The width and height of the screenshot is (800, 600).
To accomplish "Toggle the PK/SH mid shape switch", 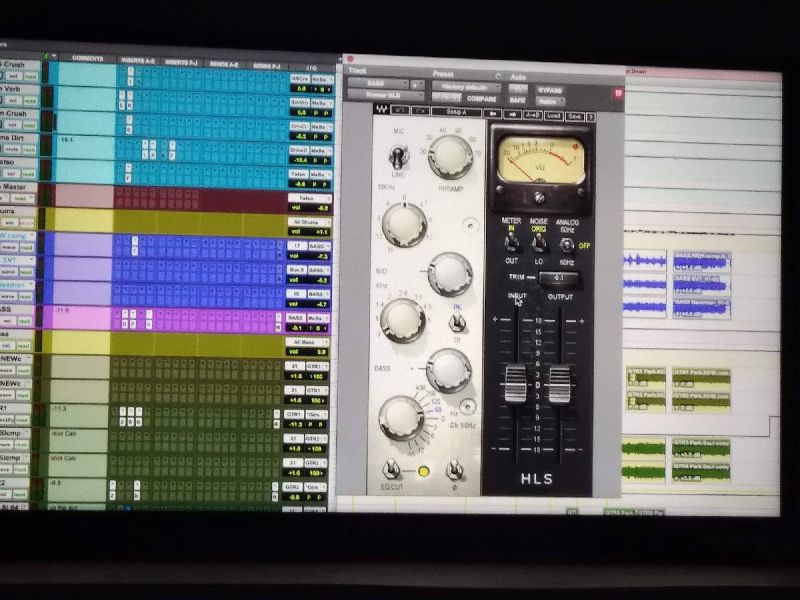I will click(457, 322).
